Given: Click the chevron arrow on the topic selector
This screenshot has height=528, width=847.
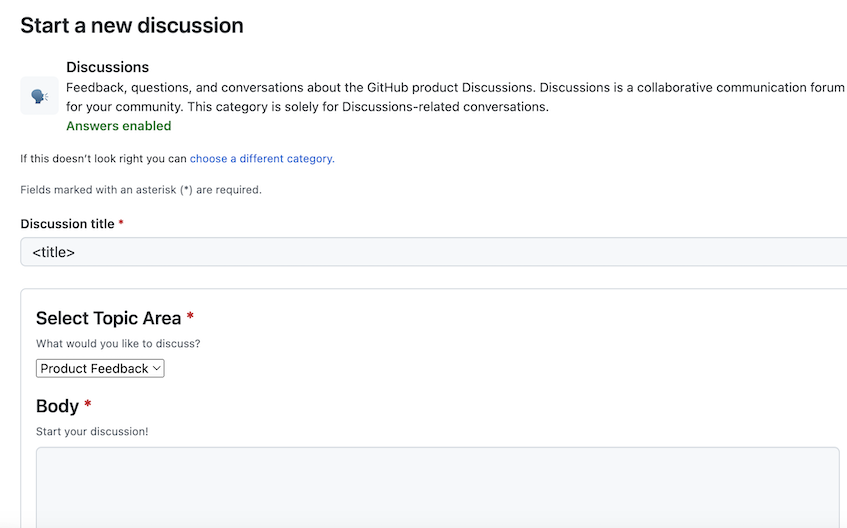Looking at the screenshot, I should click(157, 369).
